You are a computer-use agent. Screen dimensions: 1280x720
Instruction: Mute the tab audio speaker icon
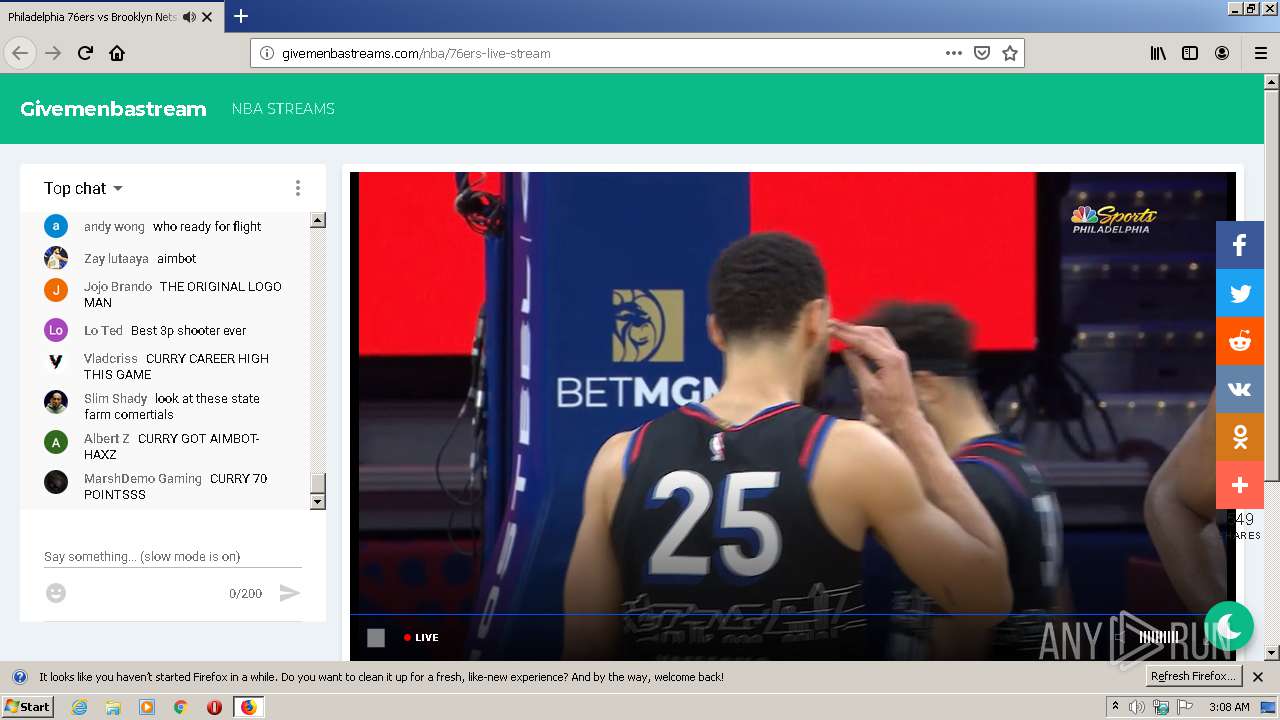[189, 17]
